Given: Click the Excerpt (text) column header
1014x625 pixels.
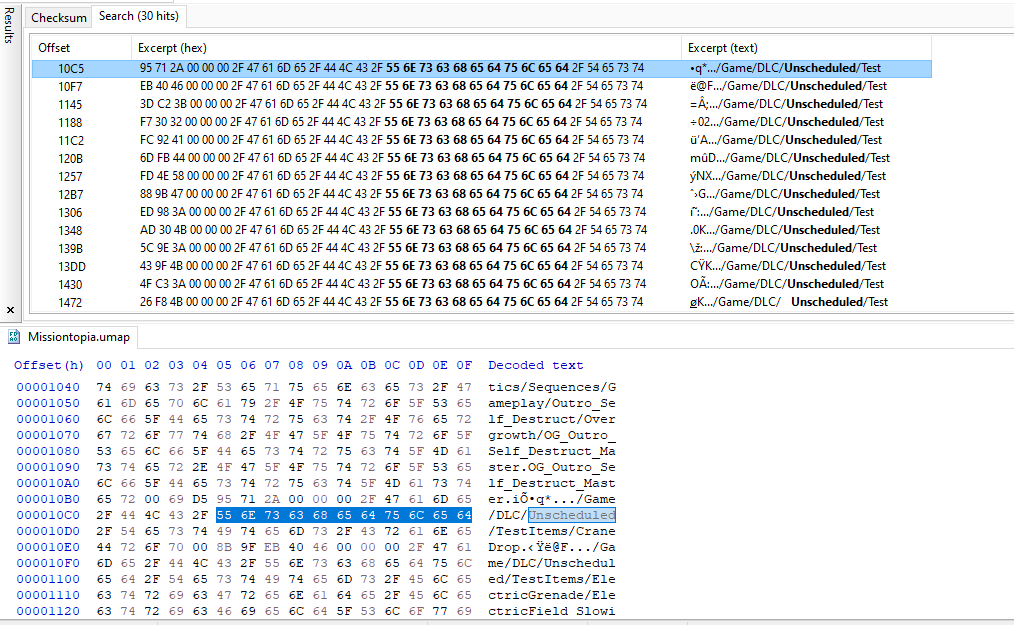Looking at the screenshot, I should [722, 48].
